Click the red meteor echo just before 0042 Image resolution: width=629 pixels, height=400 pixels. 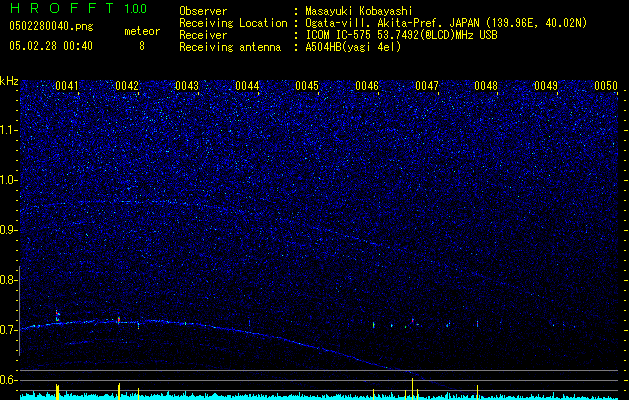[x=119, y=320]
